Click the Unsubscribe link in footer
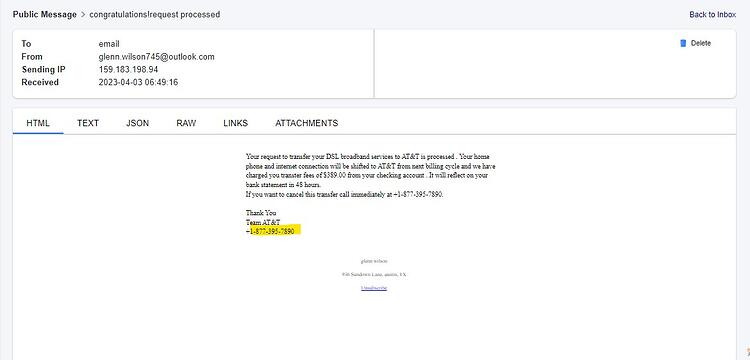 (x=374, y=288)
